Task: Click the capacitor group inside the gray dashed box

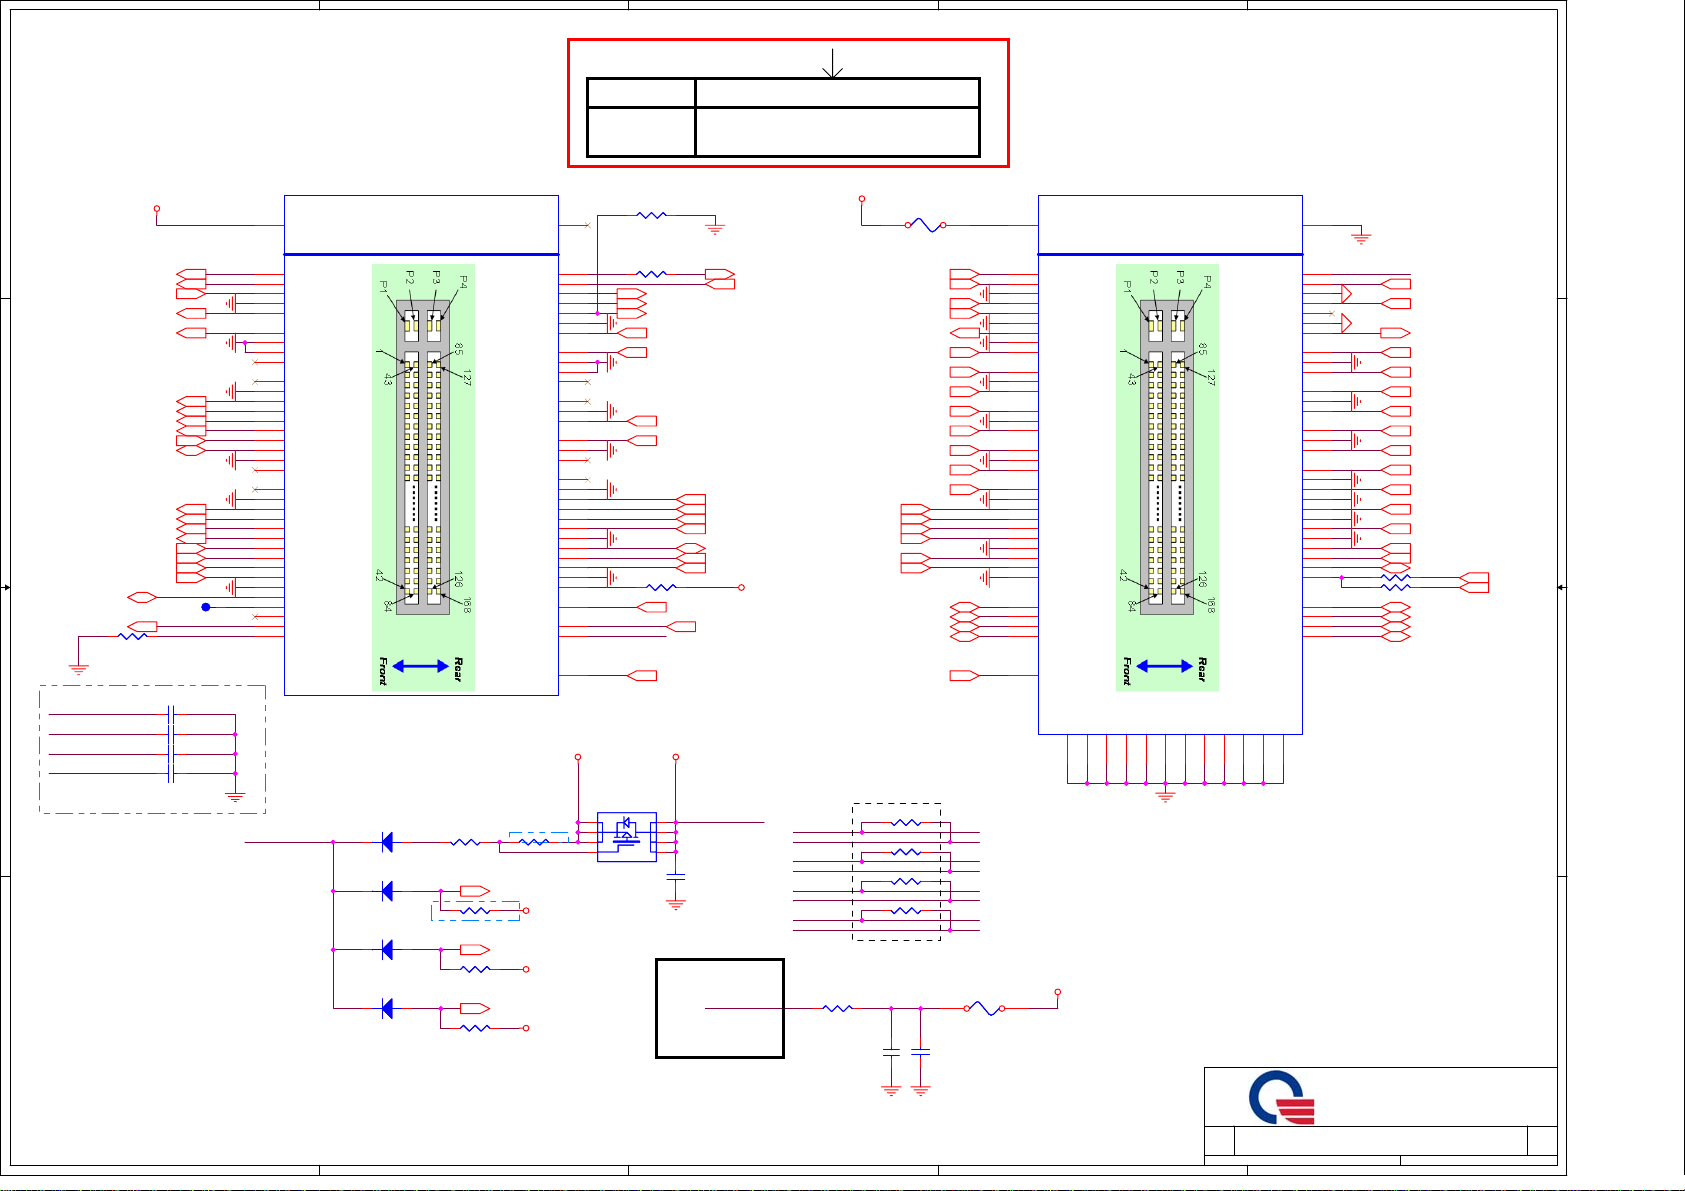Action: click(x=171, y=744)
